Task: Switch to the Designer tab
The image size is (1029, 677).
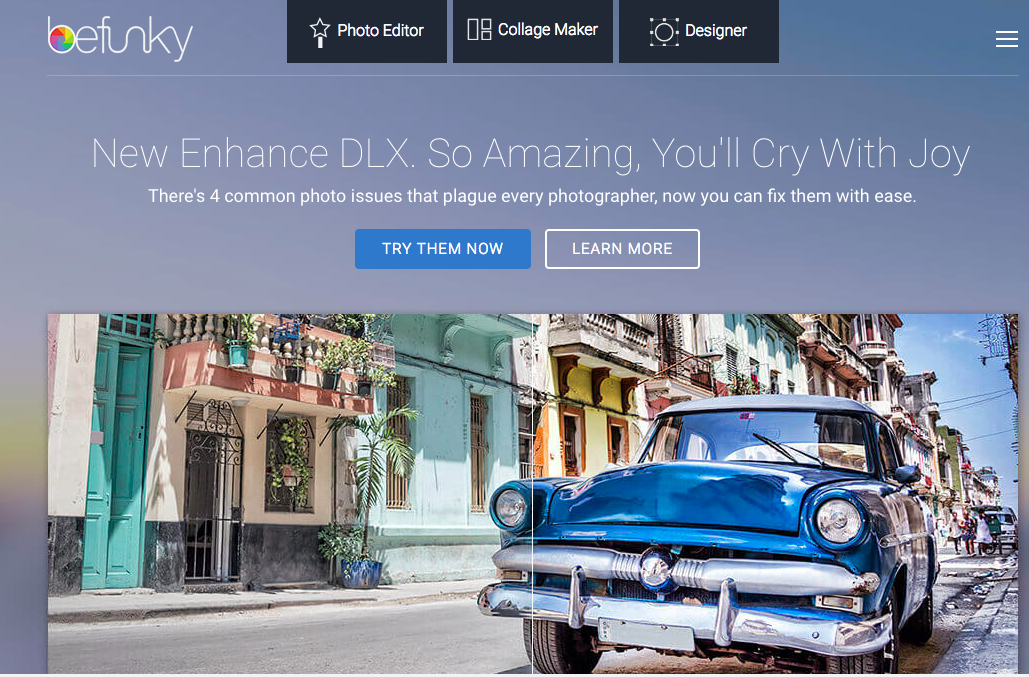Action: (x=699, y=31)
